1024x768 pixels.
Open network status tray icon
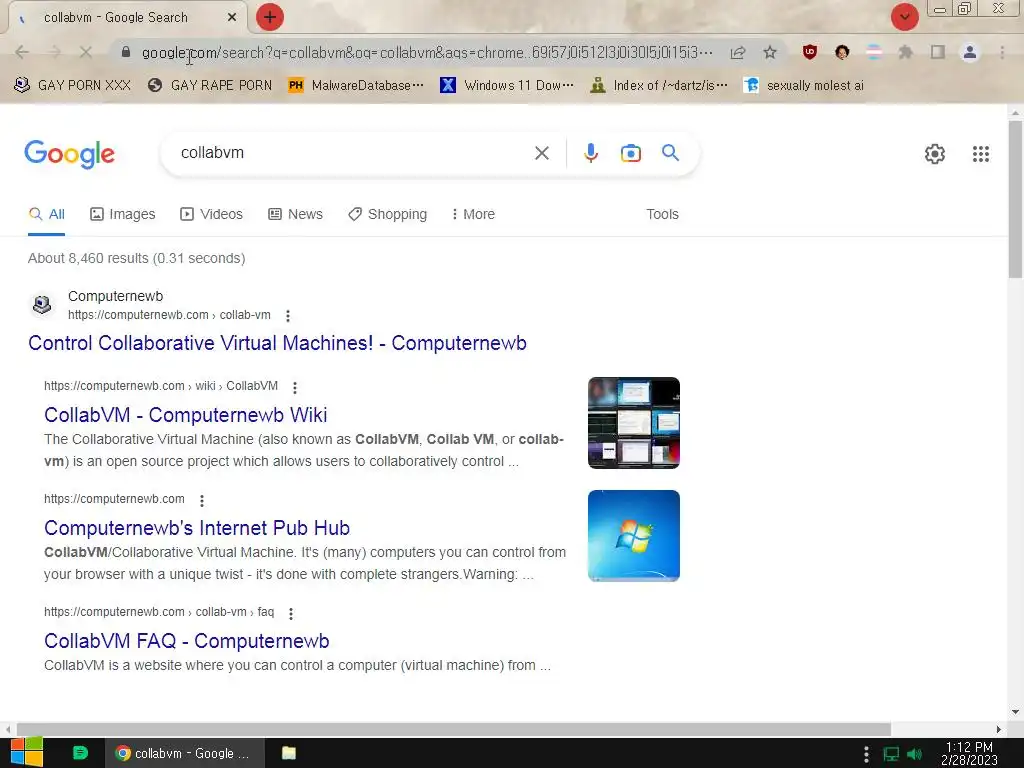(891, 754)
